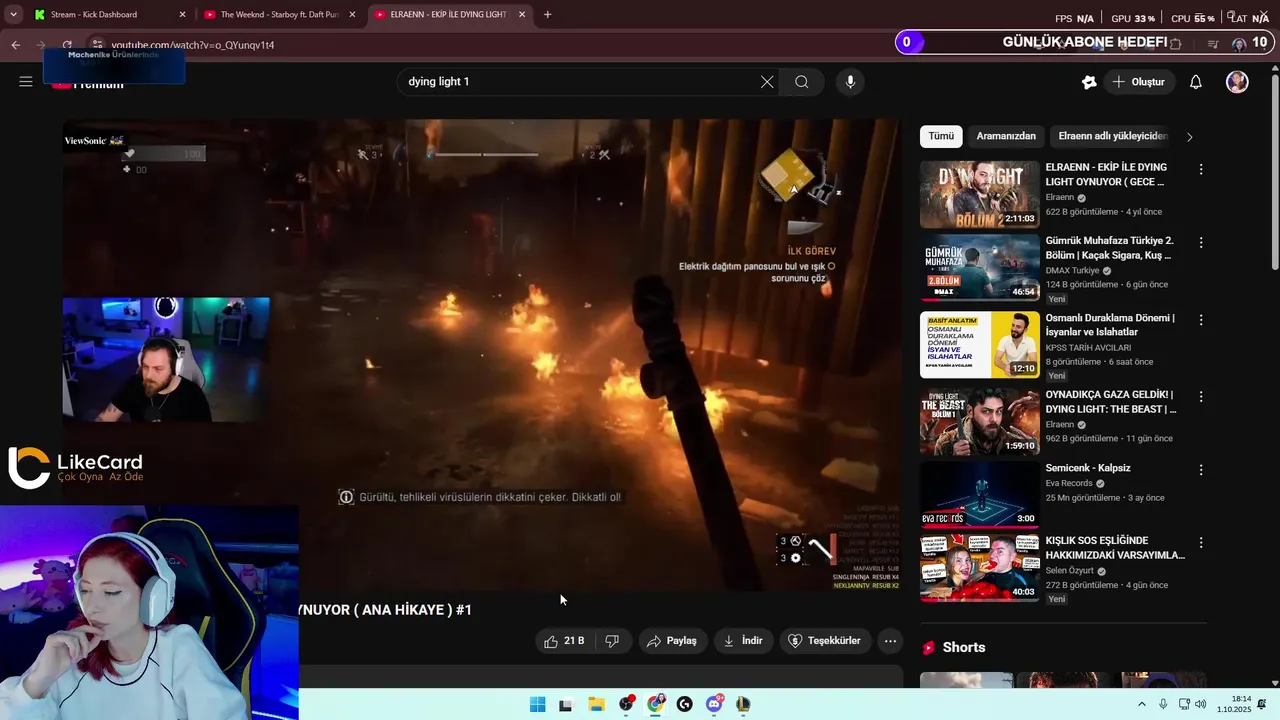Open the Elraenn channel name link
The height and width of the screenshot is (720, 1280).
pos(1059,198)
